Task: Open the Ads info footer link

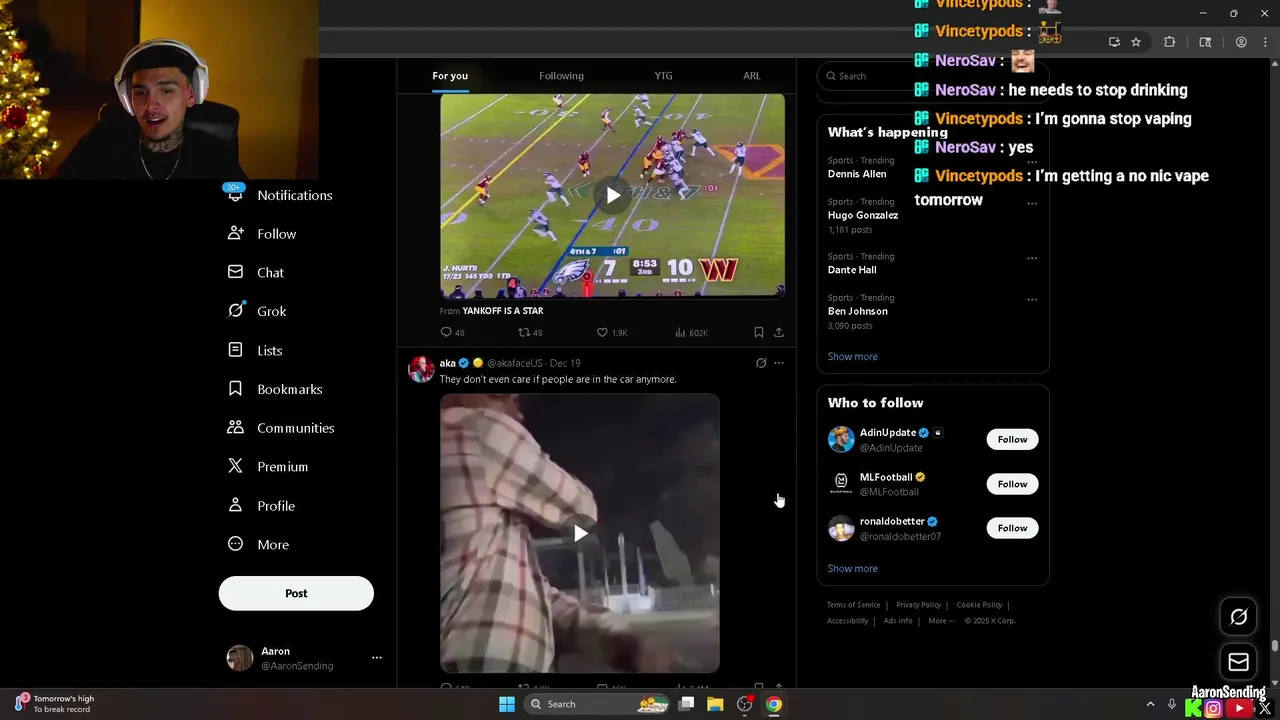Action: (898, 621)
